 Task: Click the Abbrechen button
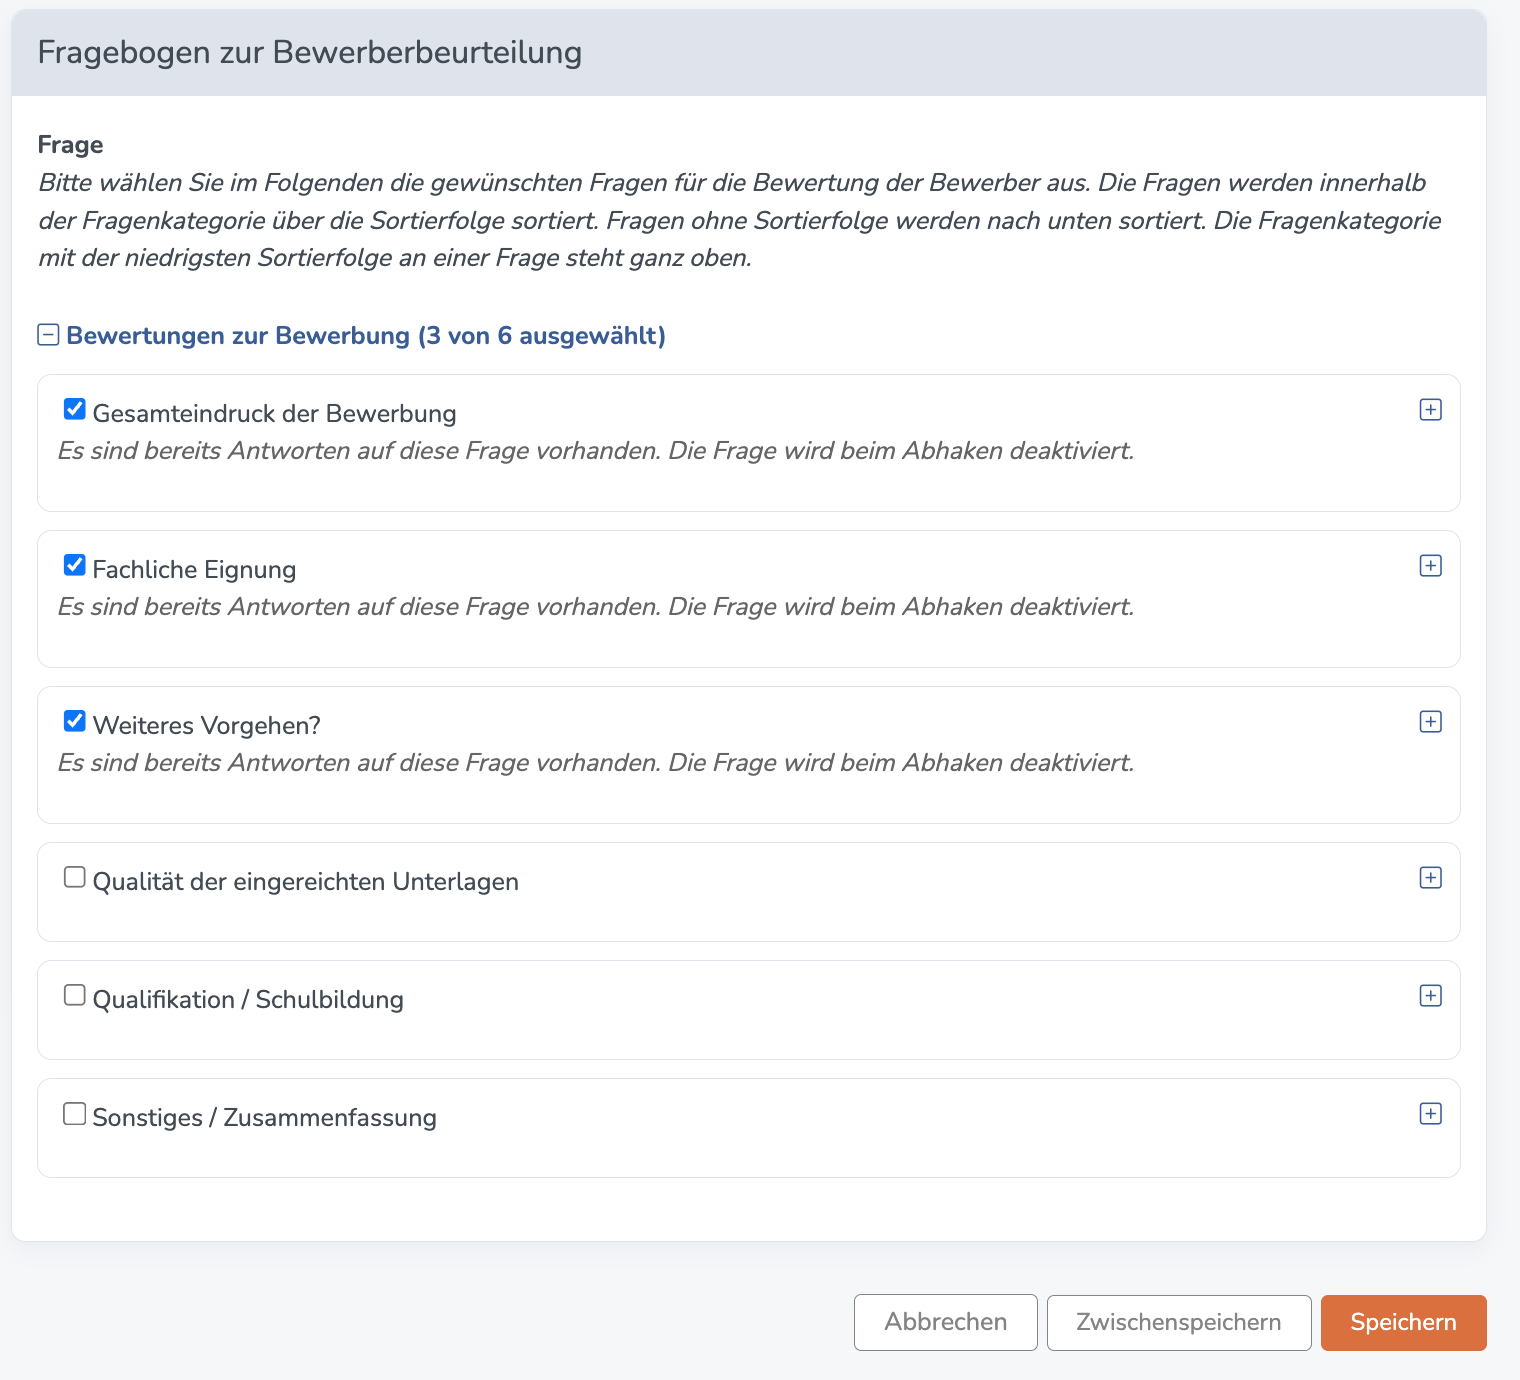coord(946,1322)
